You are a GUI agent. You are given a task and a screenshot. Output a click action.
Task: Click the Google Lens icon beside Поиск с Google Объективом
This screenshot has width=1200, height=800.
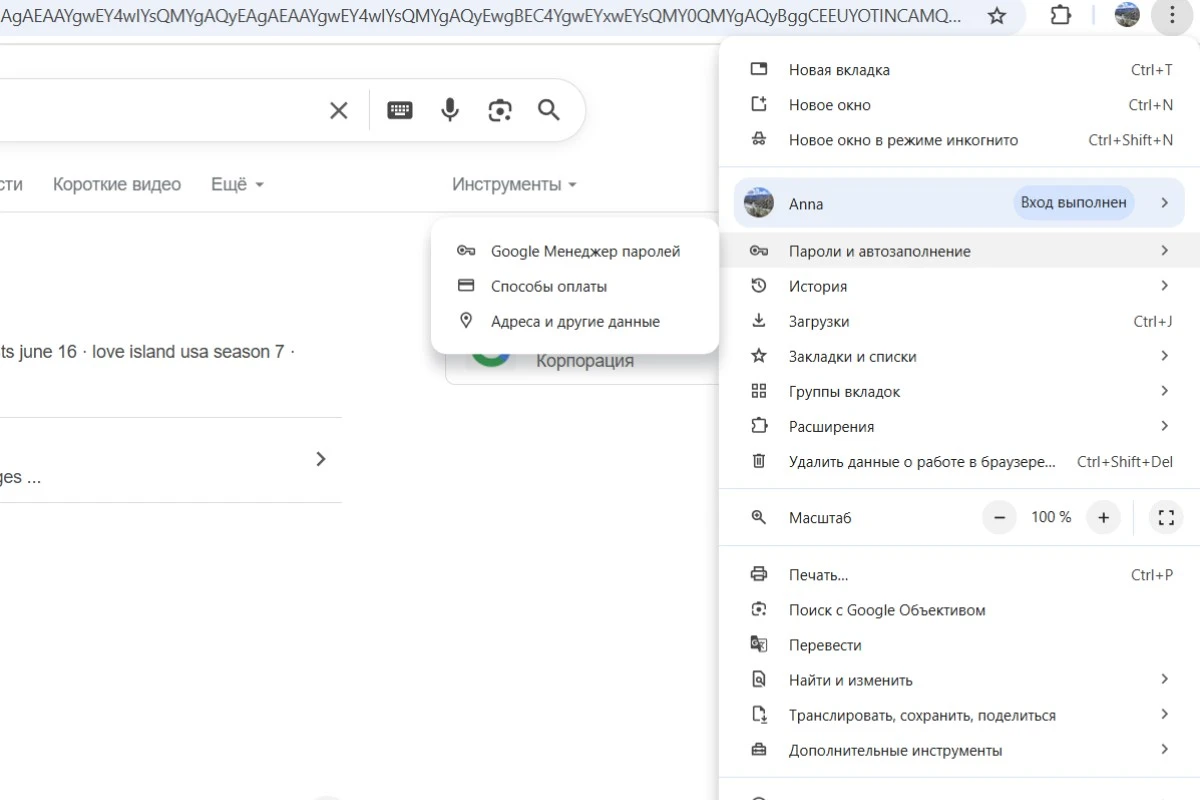point(759,609)
